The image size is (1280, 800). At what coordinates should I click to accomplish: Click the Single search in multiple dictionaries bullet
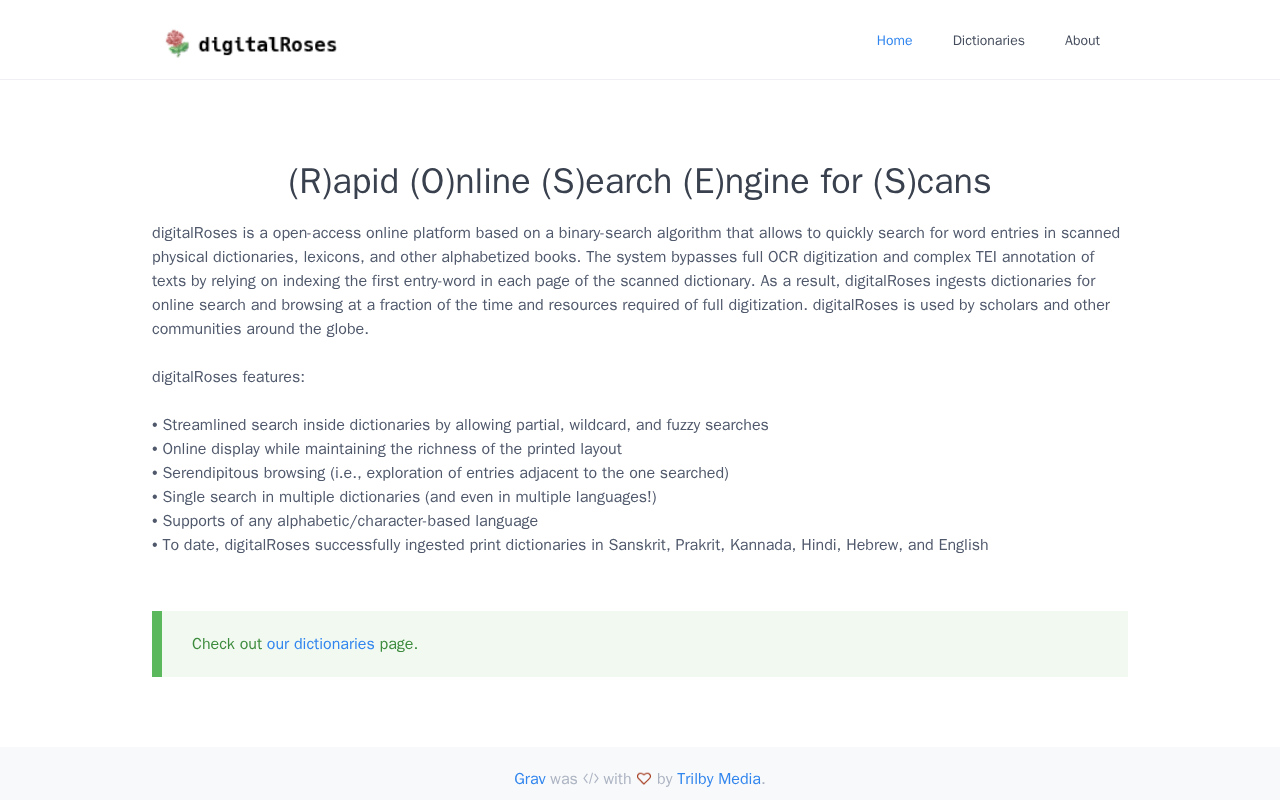tap(404, 497)
